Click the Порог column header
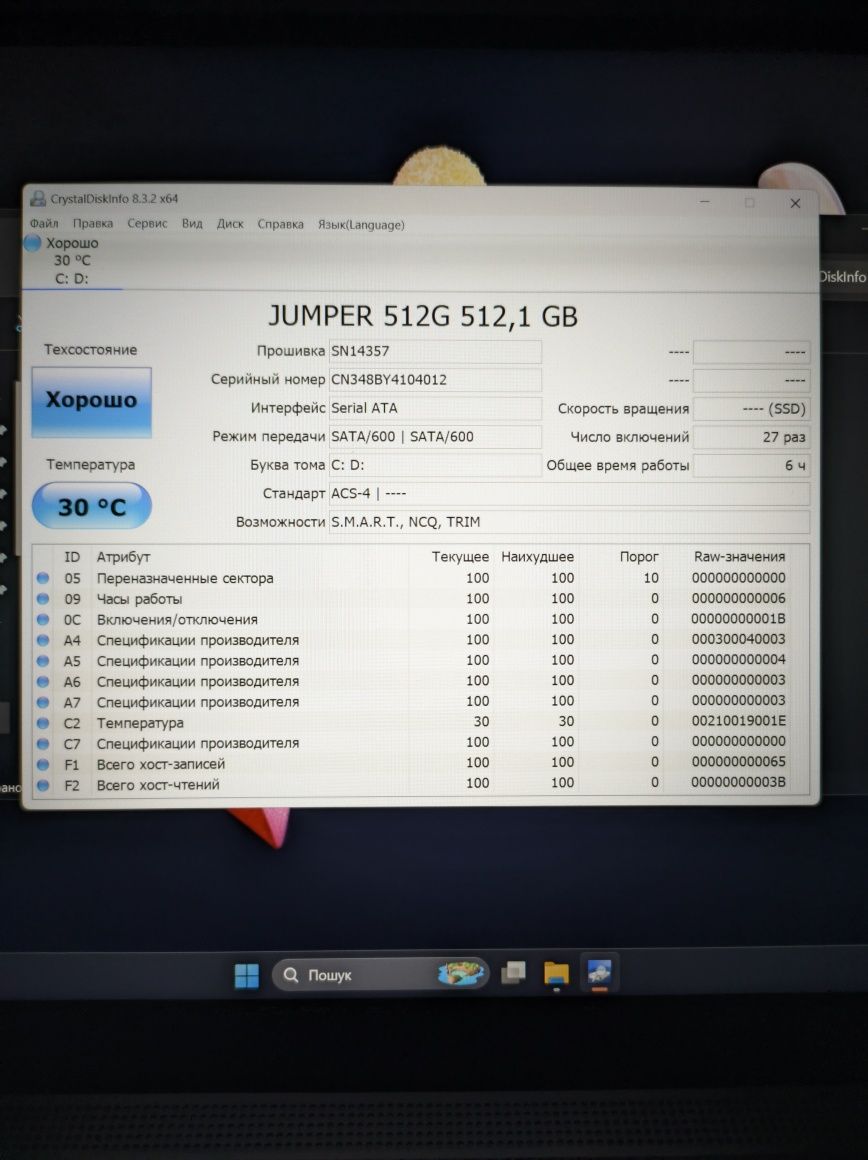This screenshot has width=868, height=1160. (x=639, y=556)
